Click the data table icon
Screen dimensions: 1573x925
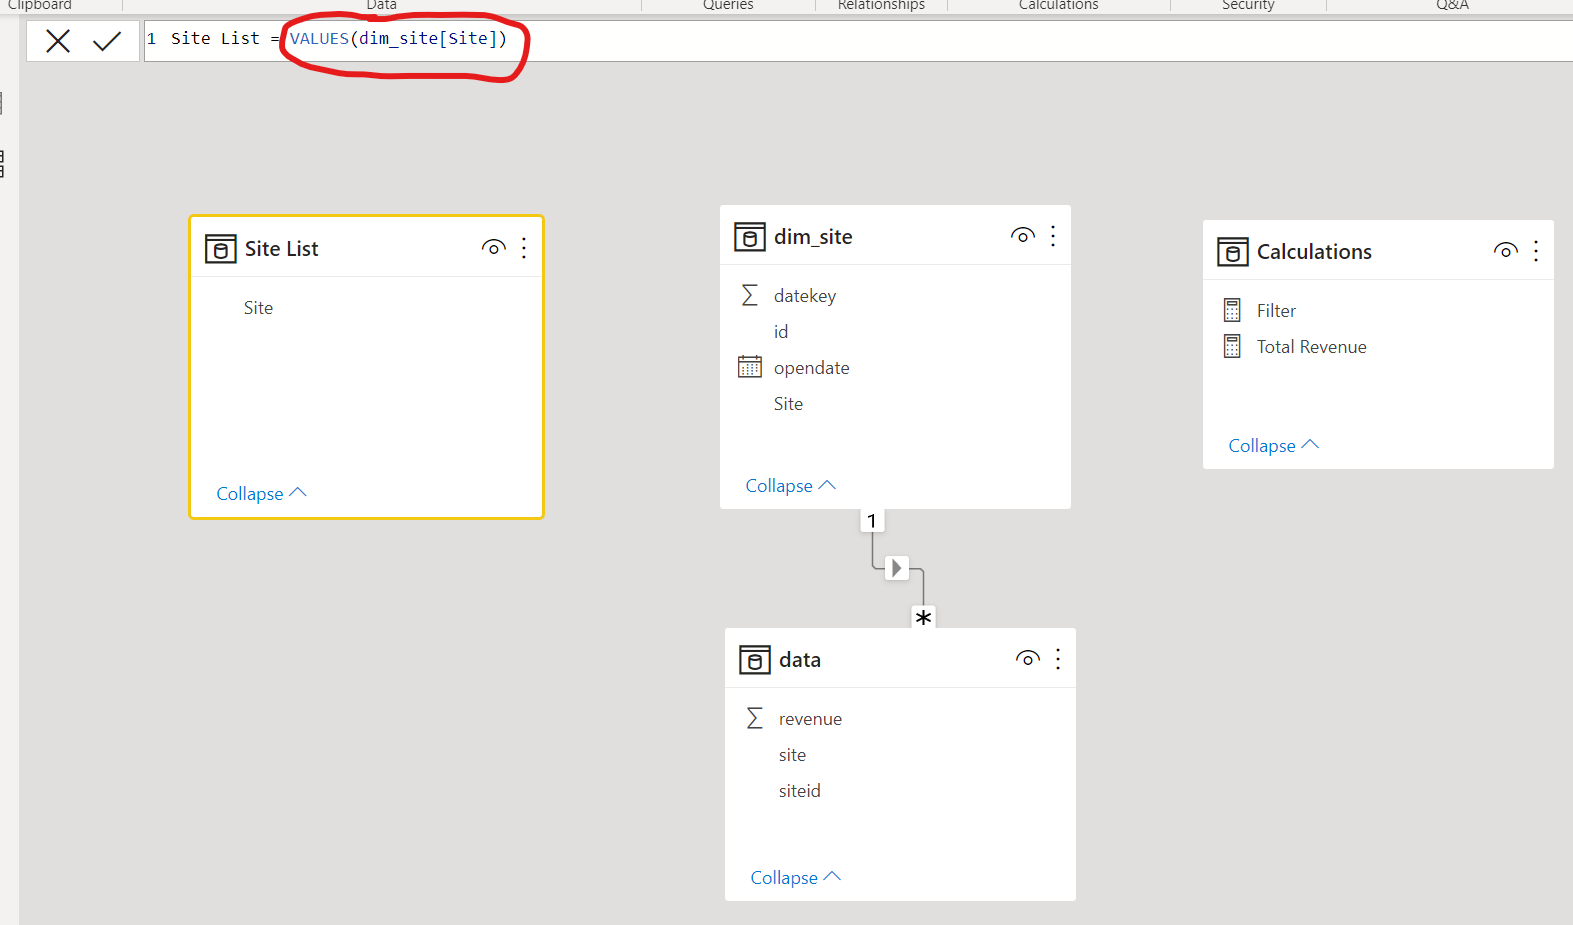tap(754, 660)
